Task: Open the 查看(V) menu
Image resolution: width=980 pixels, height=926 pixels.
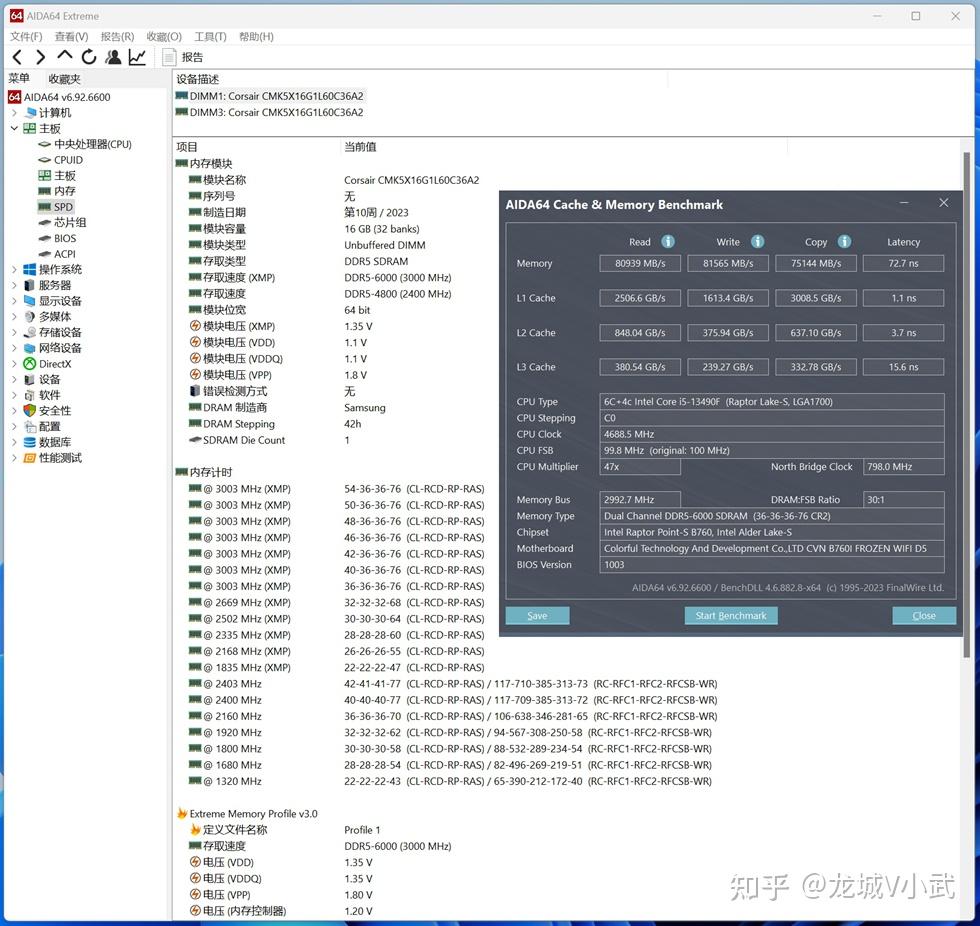Action: tap(71, 37)
